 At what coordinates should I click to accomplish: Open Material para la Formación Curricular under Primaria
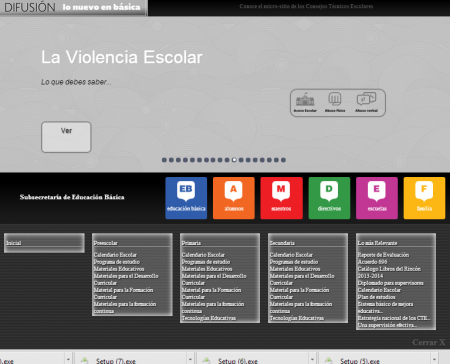pos(211,293)
